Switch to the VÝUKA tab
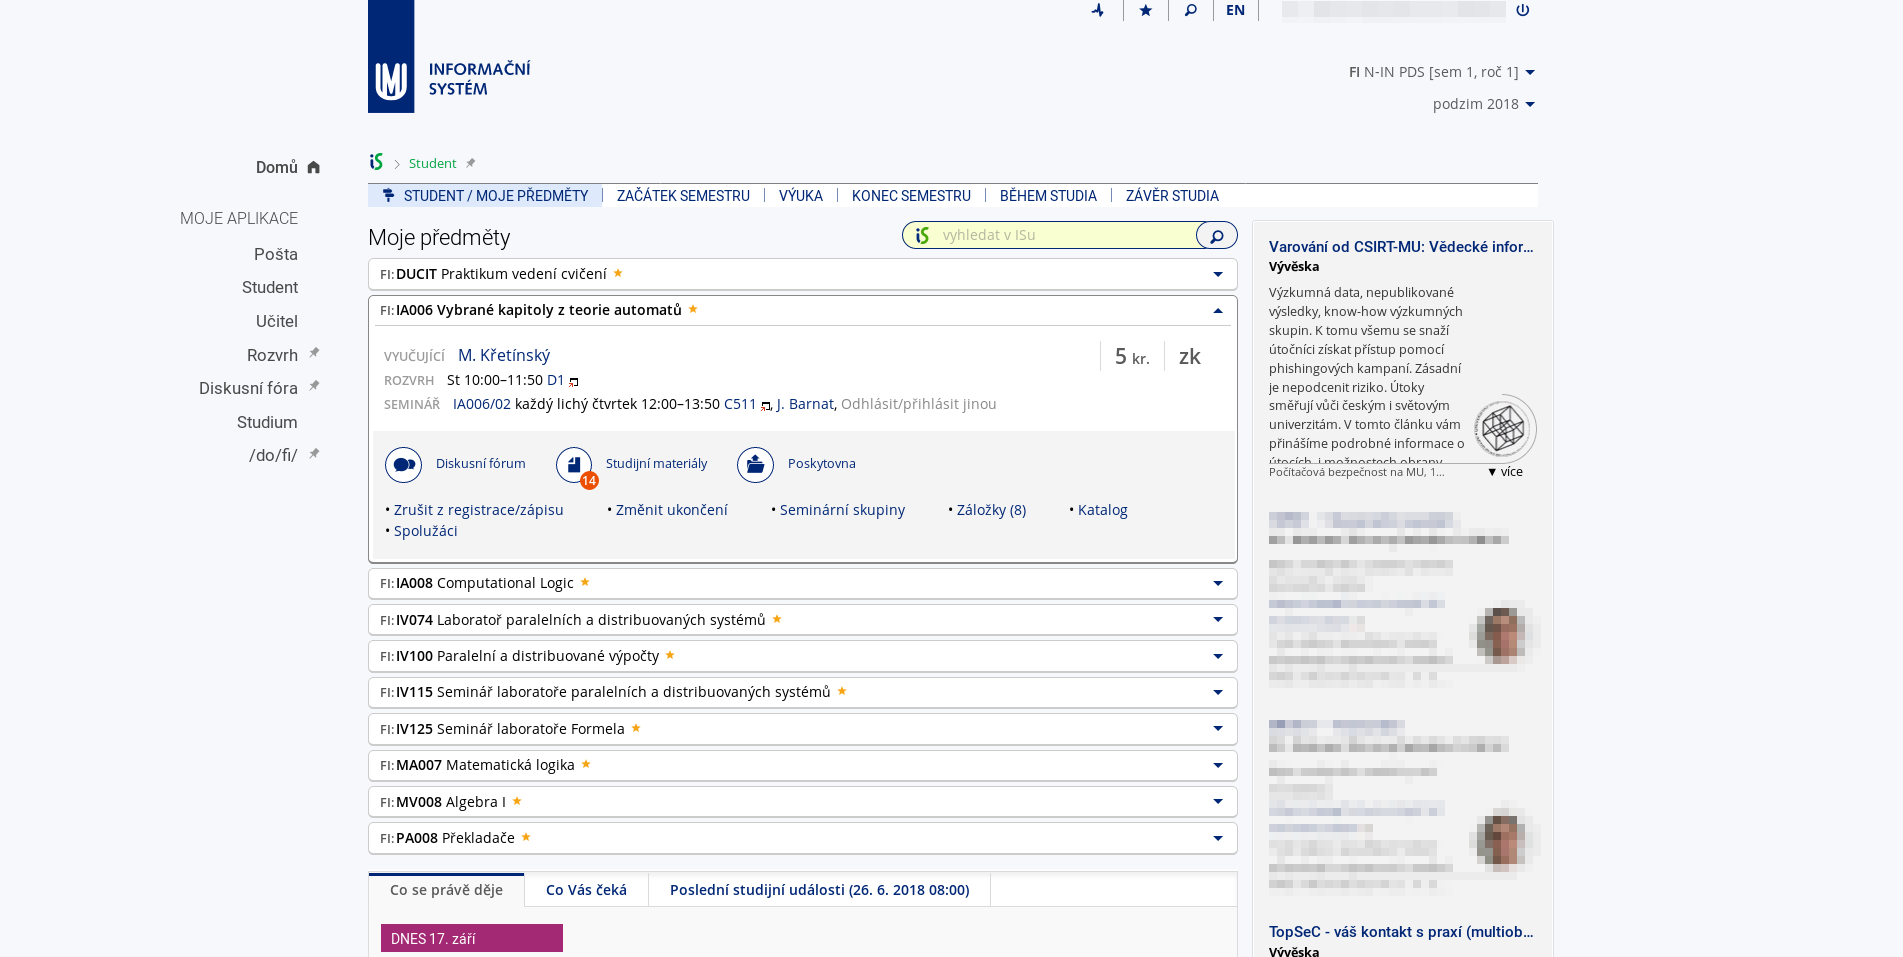This screenshot has height=957, width=1903. (x=800, y=196)
